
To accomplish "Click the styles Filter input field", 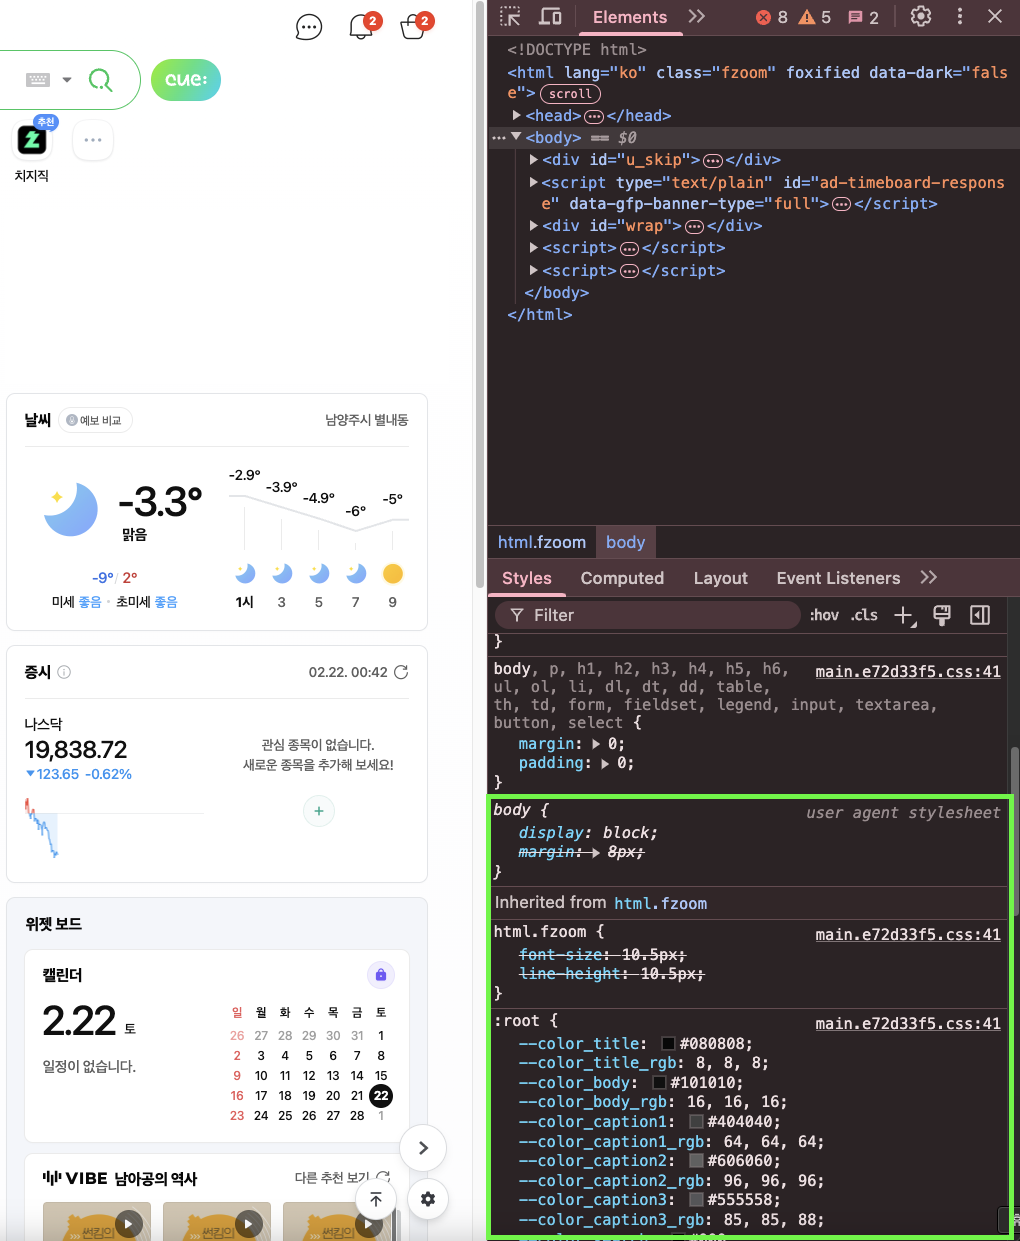I will (648, 615).
